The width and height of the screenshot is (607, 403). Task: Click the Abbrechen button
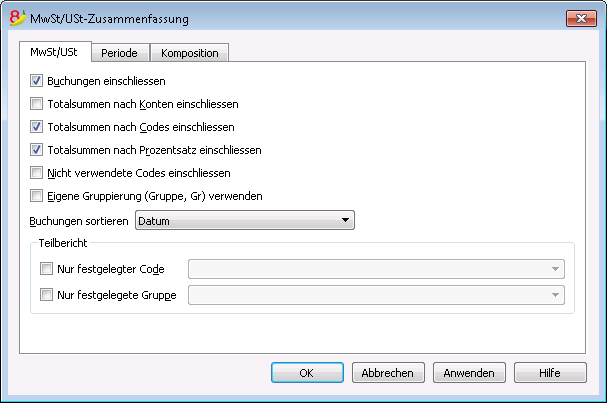(x=388, y=373)
